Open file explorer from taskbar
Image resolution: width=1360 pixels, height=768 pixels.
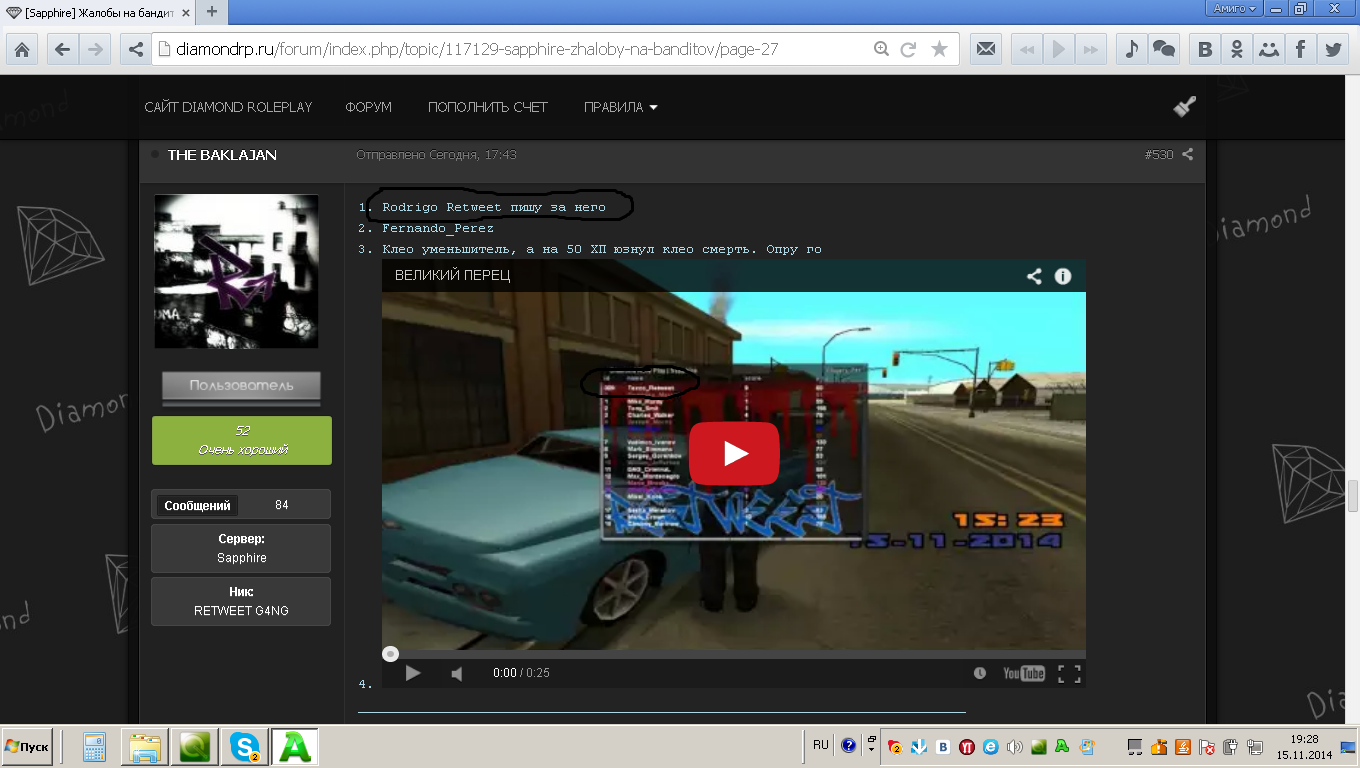click(x=145, y=747)
